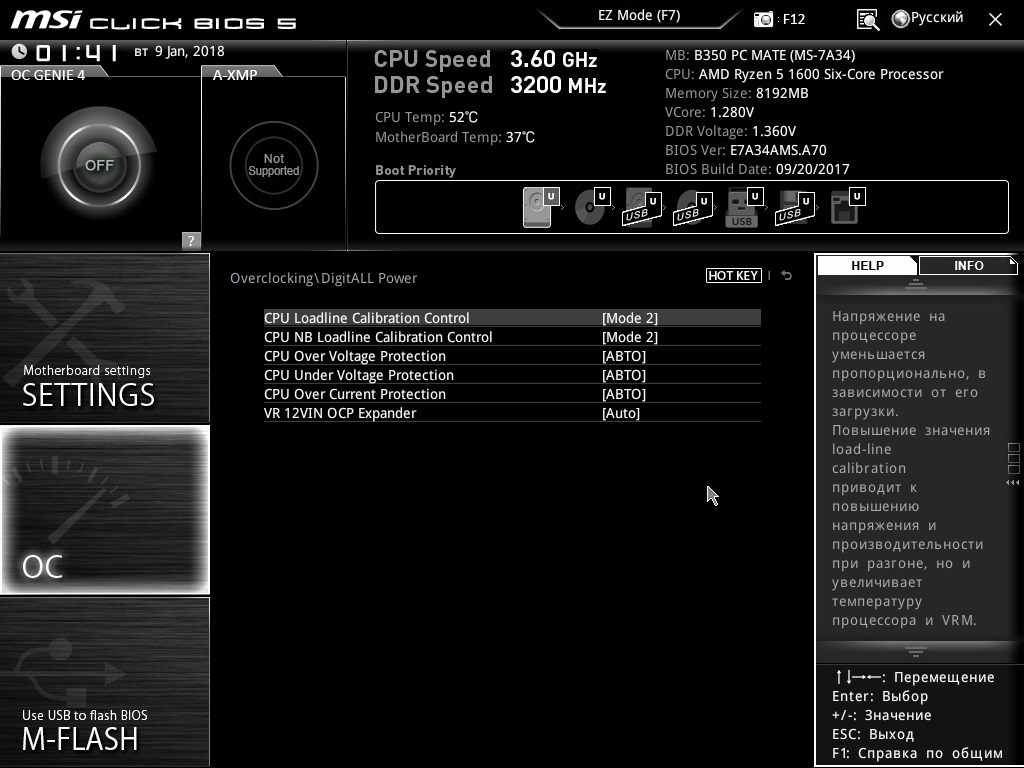
Task: Select the USB CD/DVD boot device icon
Action: tap(693, 207)
